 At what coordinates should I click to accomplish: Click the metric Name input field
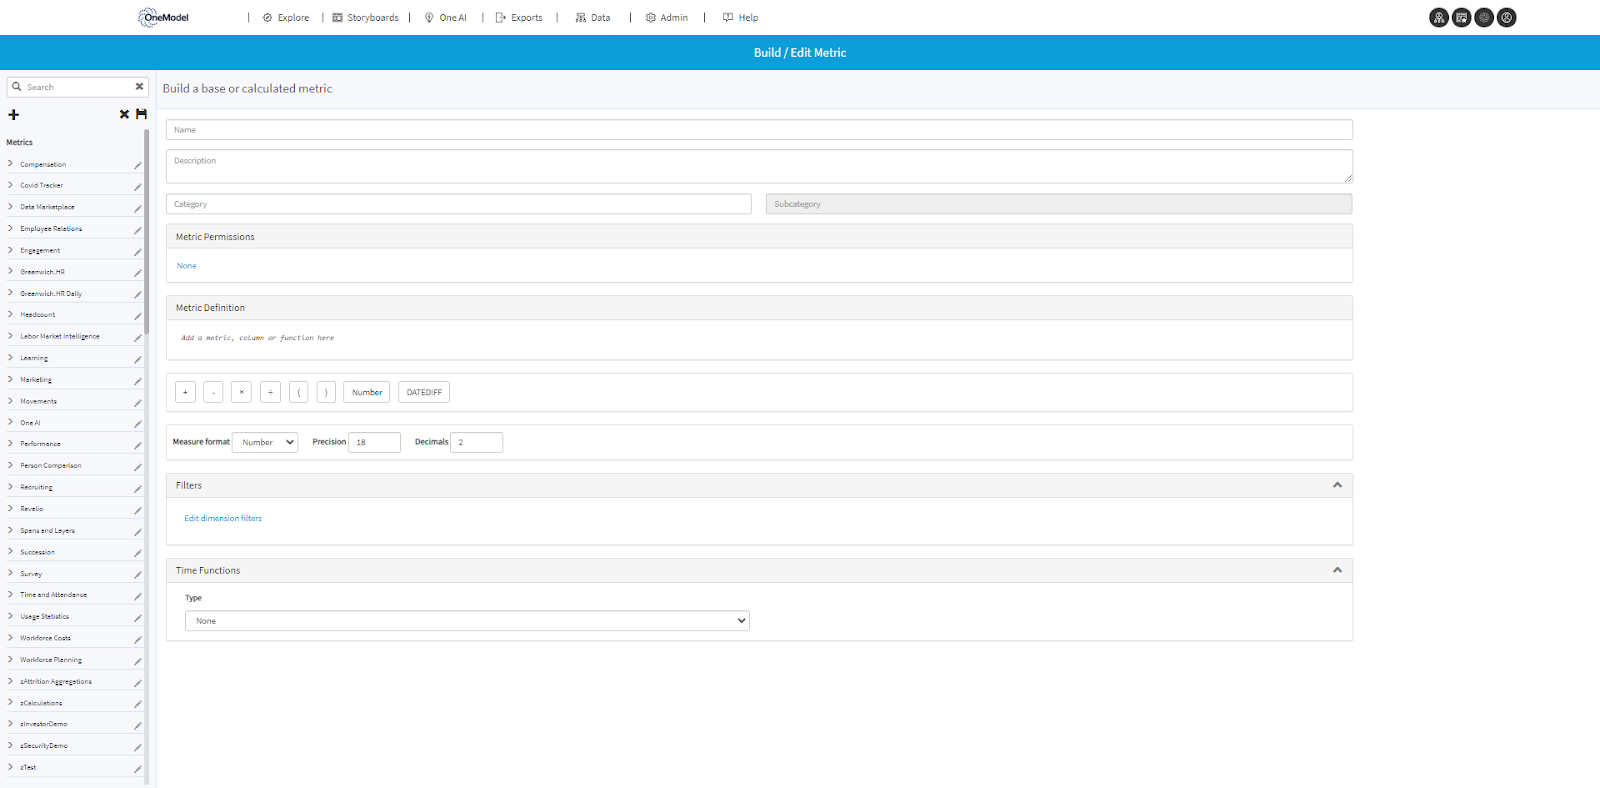coord(759,130)
